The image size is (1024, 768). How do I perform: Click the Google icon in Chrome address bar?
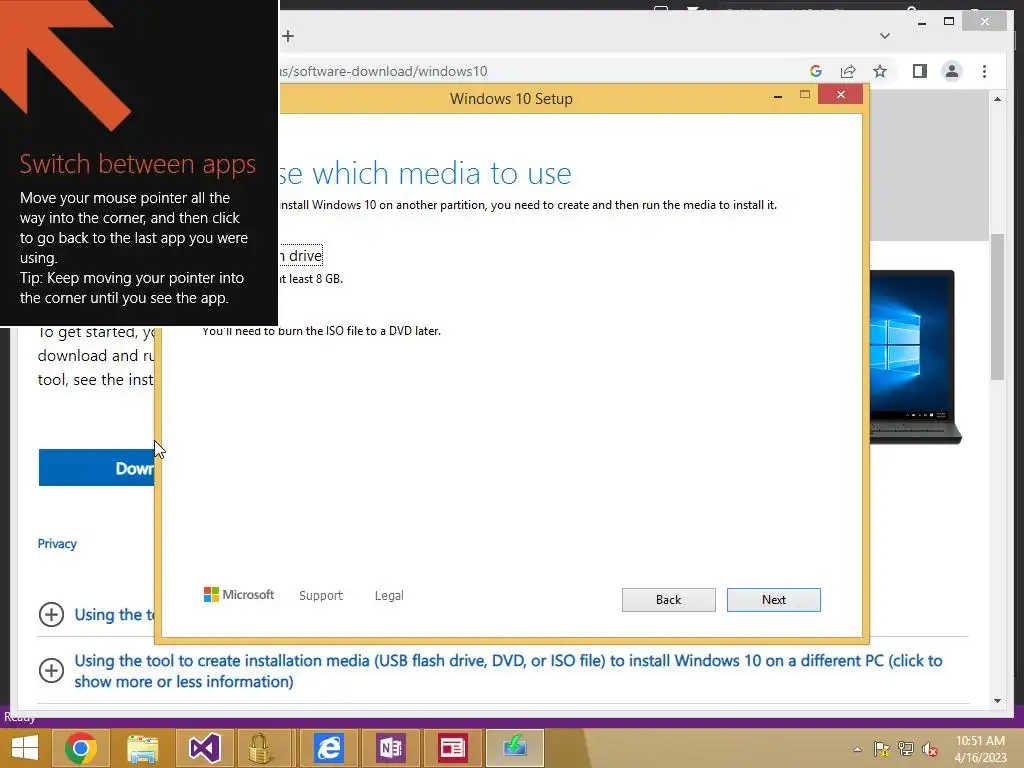[816, 71]
